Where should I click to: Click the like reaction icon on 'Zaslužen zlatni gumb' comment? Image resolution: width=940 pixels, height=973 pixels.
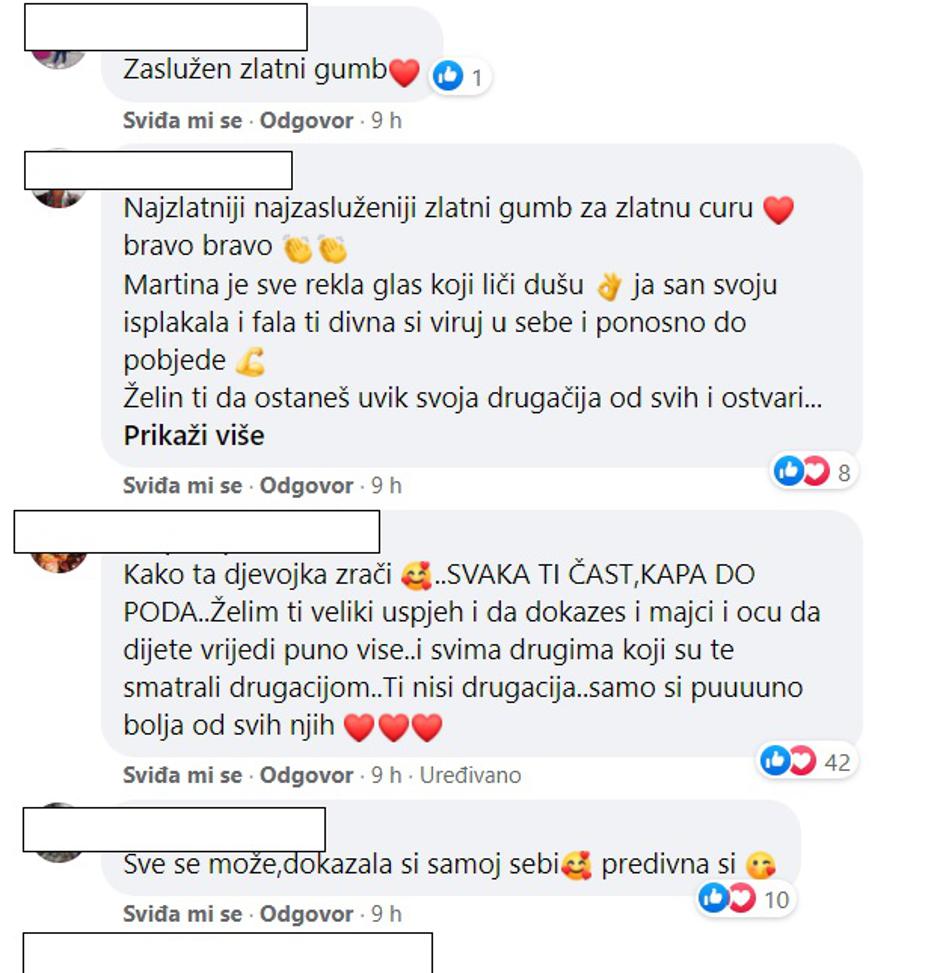point(447,76)
